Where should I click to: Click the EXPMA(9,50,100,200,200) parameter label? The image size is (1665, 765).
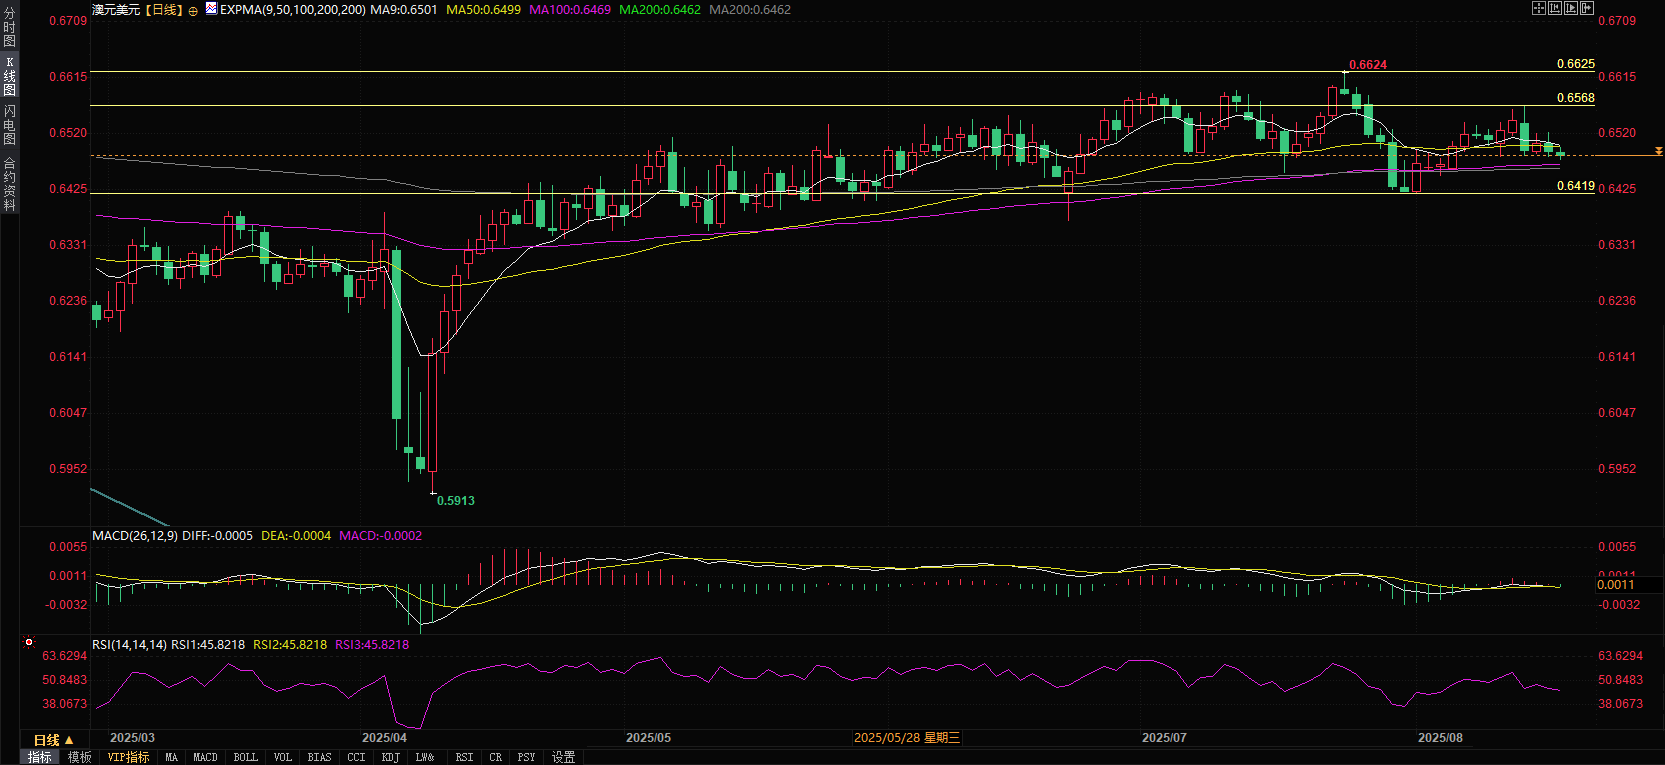click(x=293, y=10)
